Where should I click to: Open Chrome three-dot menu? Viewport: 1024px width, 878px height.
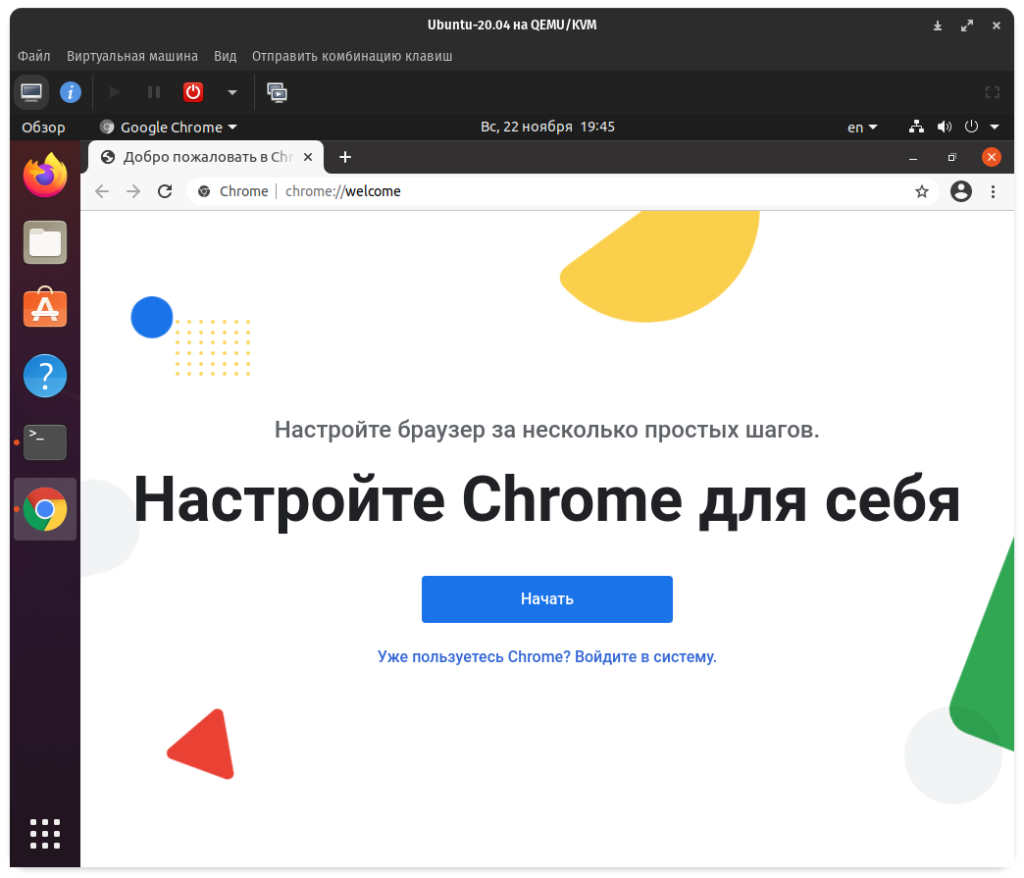tap(992, 191)
